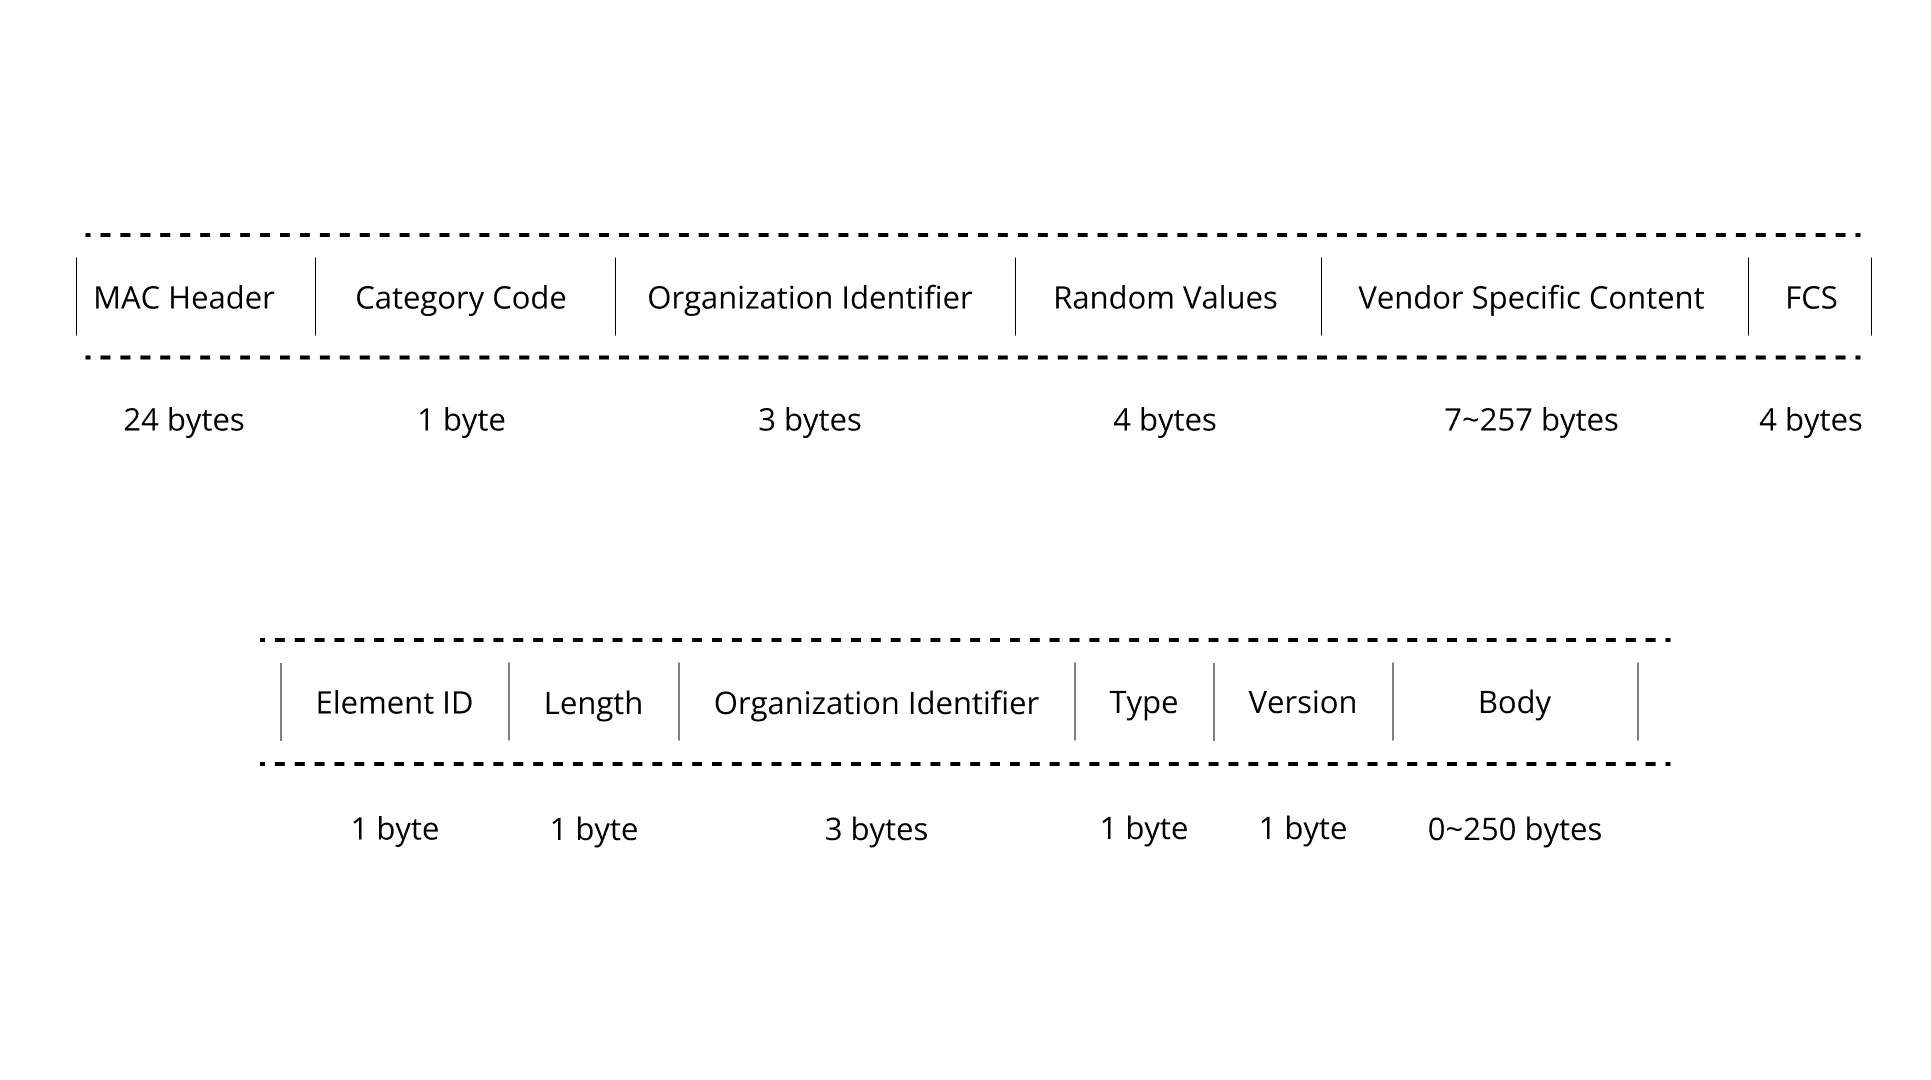The width and height of the screenshot is (1931, 1080).
Task: Click the MAC Header field
Action: (184, 298)
